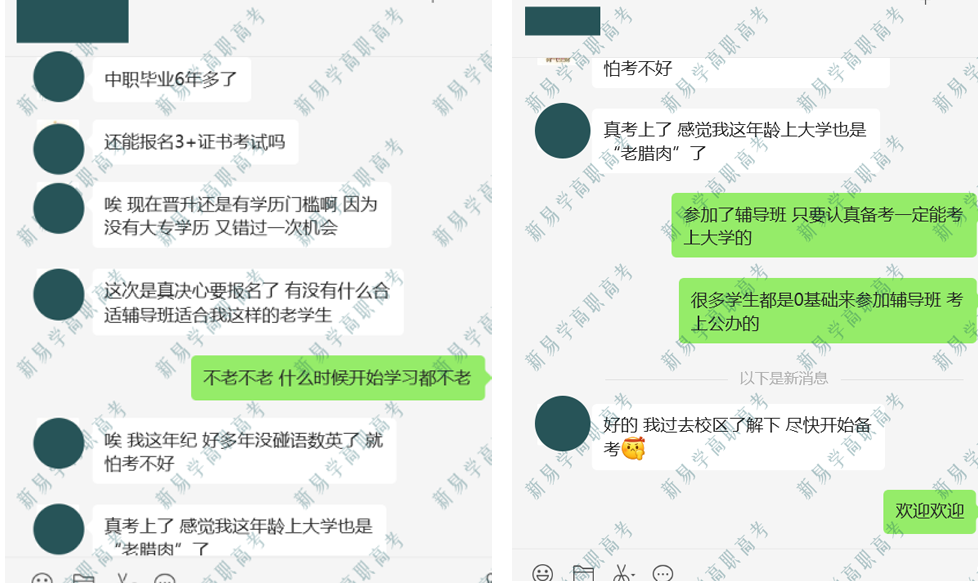Click the "参加了辅导班 只要认真备考" message bubble

point(823,226)
